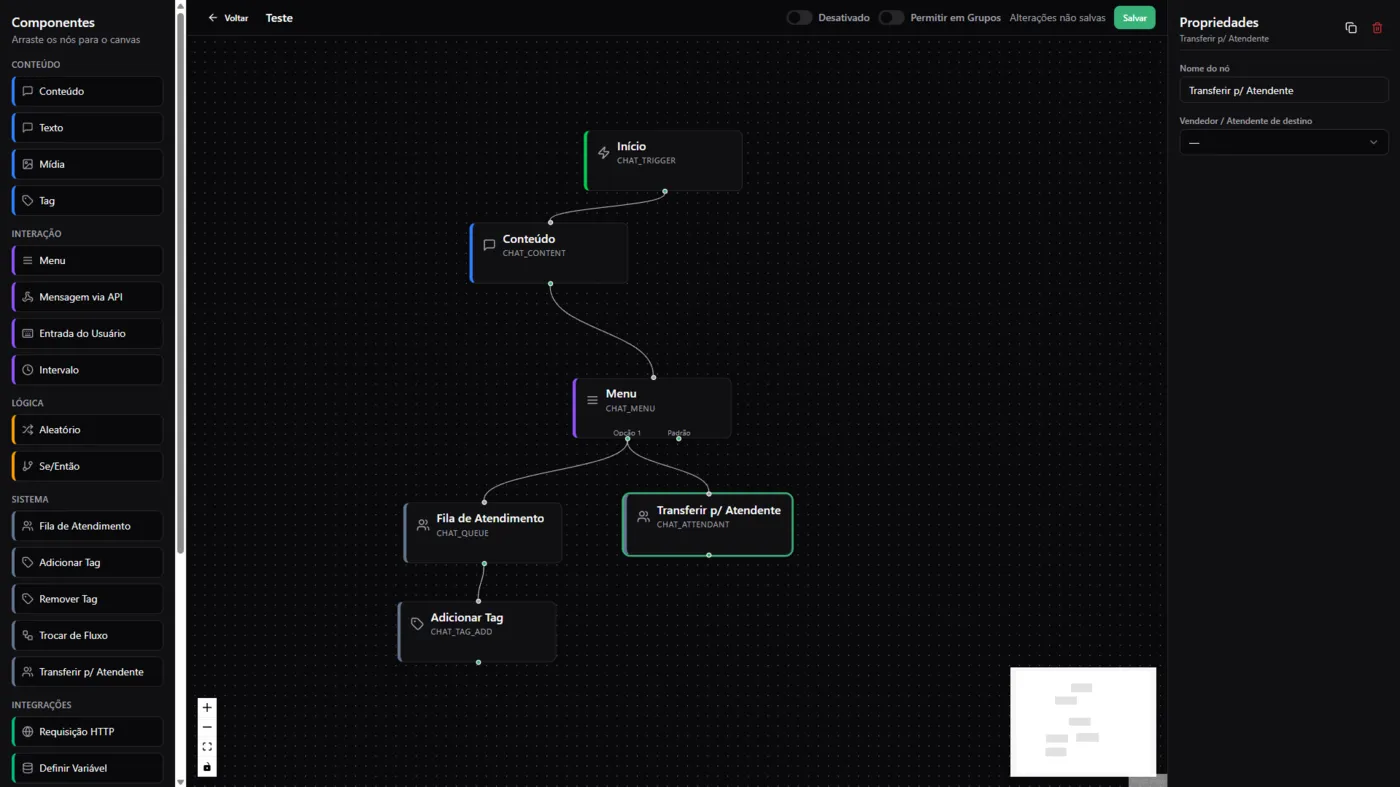Screen dimensions: 1400x787
Task: Select the Menu node on the canvas
Action: coord(652,408)
